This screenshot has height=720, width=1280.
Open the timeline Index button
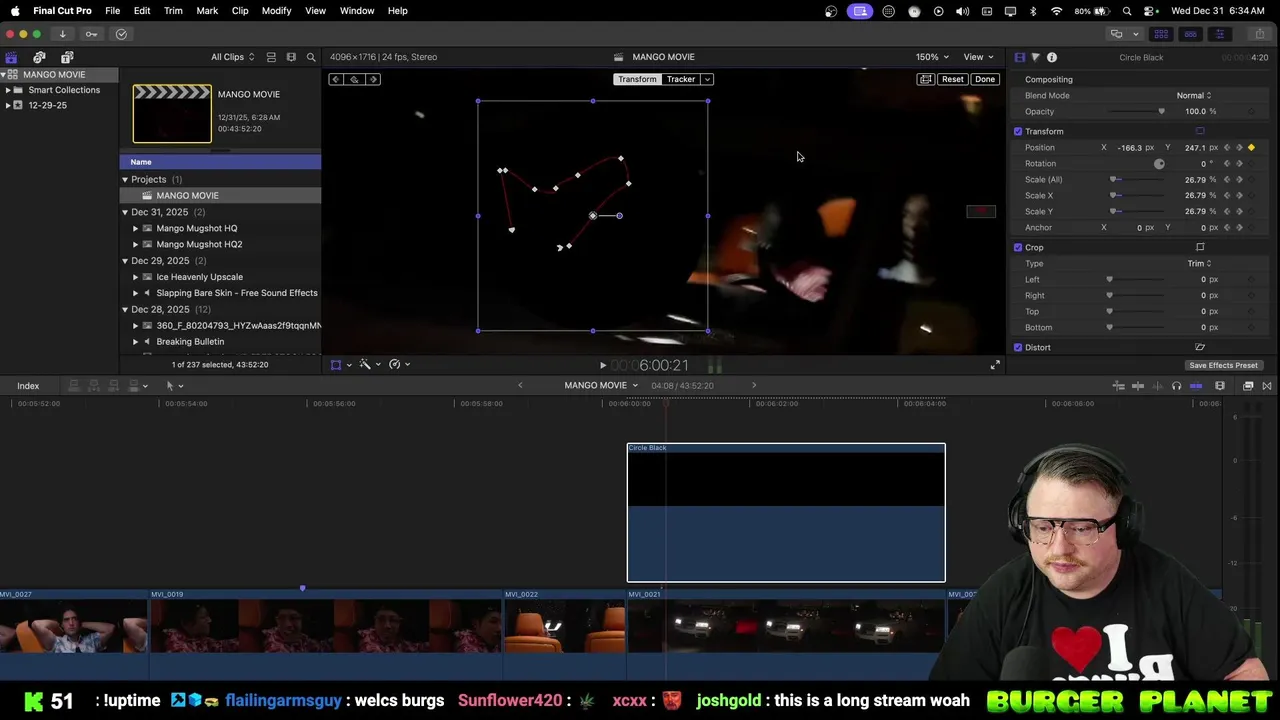click(x=28, y=386)
